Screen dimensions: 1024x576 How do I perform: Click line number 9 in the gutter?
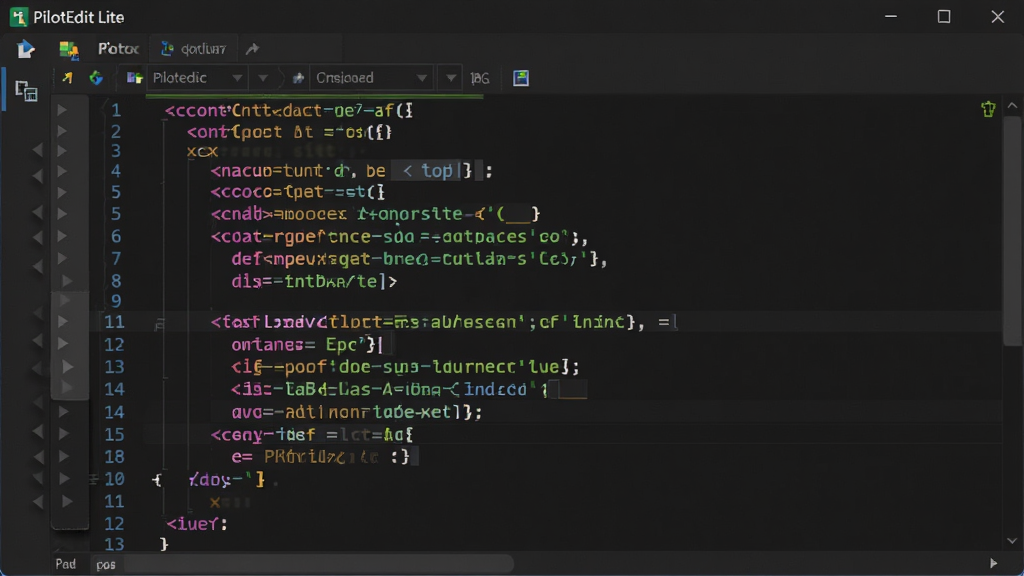[116, 301]
